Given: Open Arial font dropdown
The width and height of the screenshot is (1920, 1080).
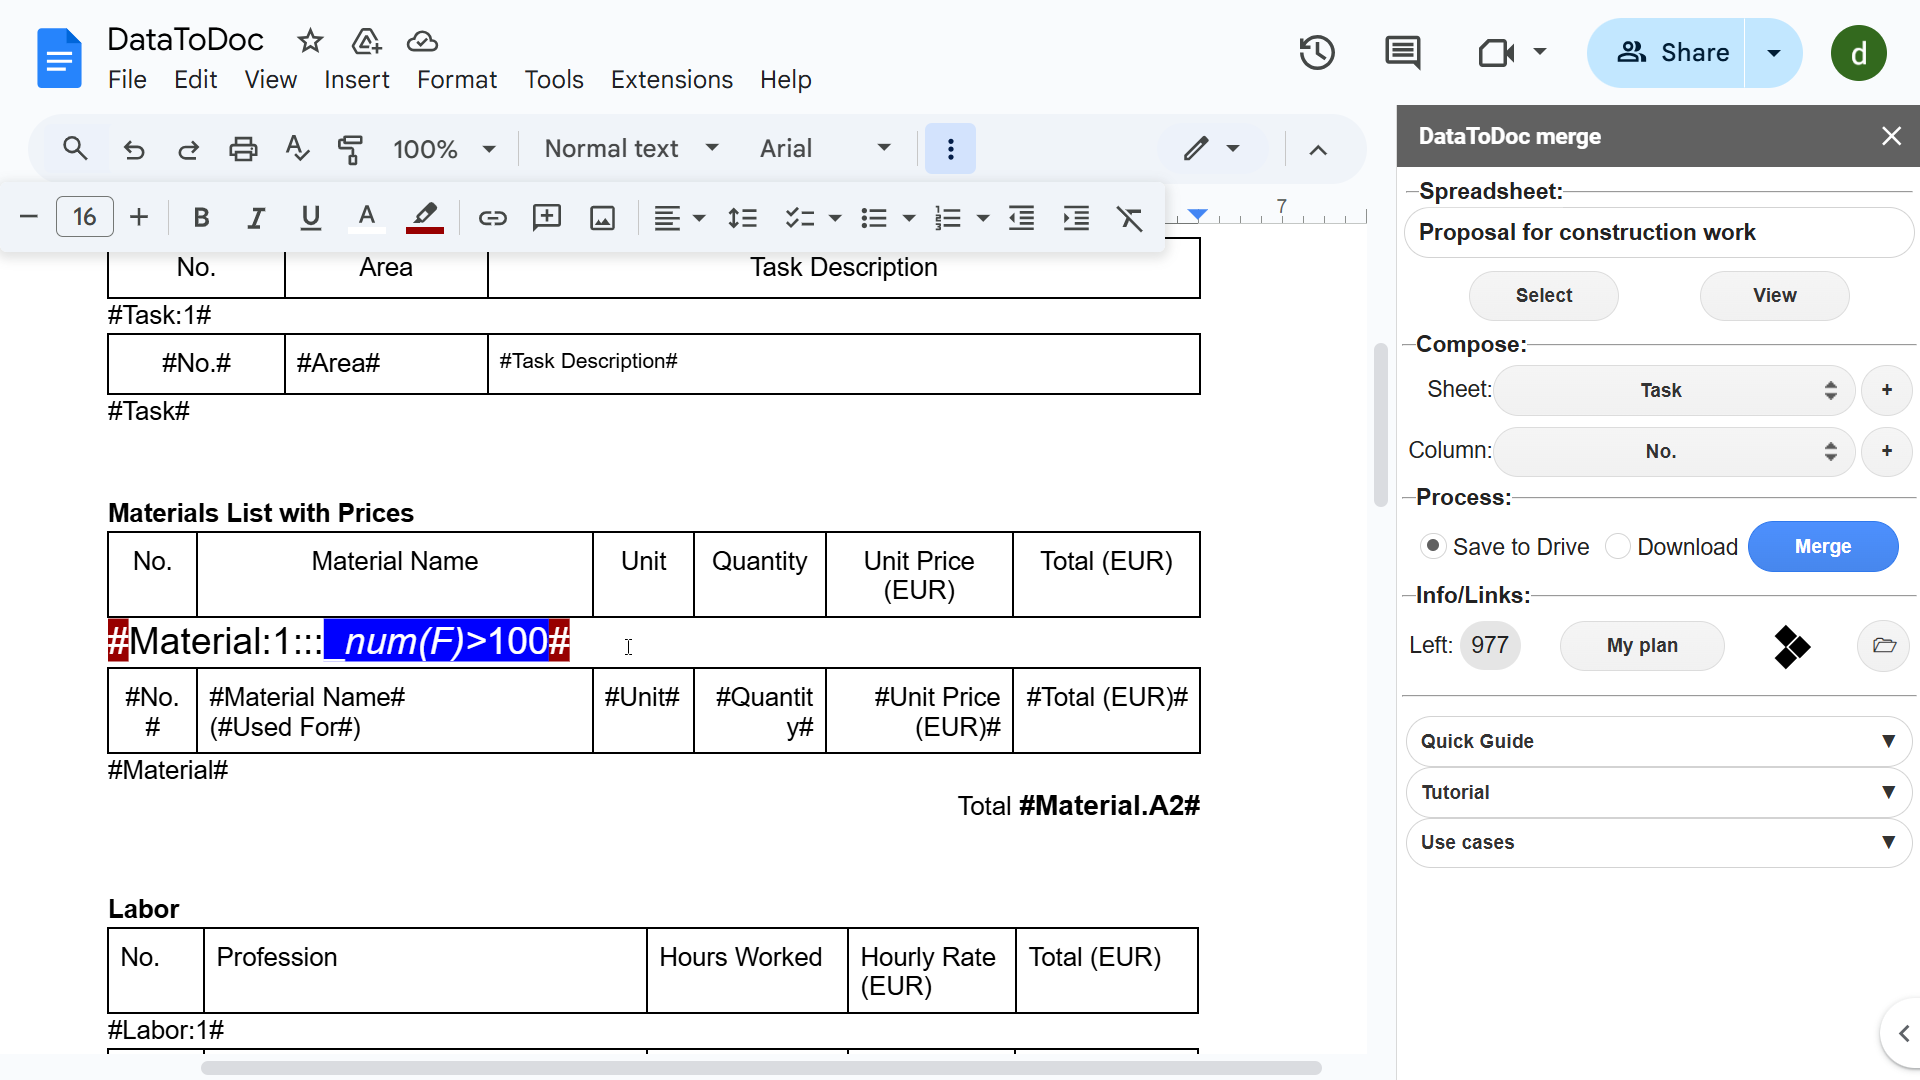Looking at the screenshot, I should click(x=825, y=149).
